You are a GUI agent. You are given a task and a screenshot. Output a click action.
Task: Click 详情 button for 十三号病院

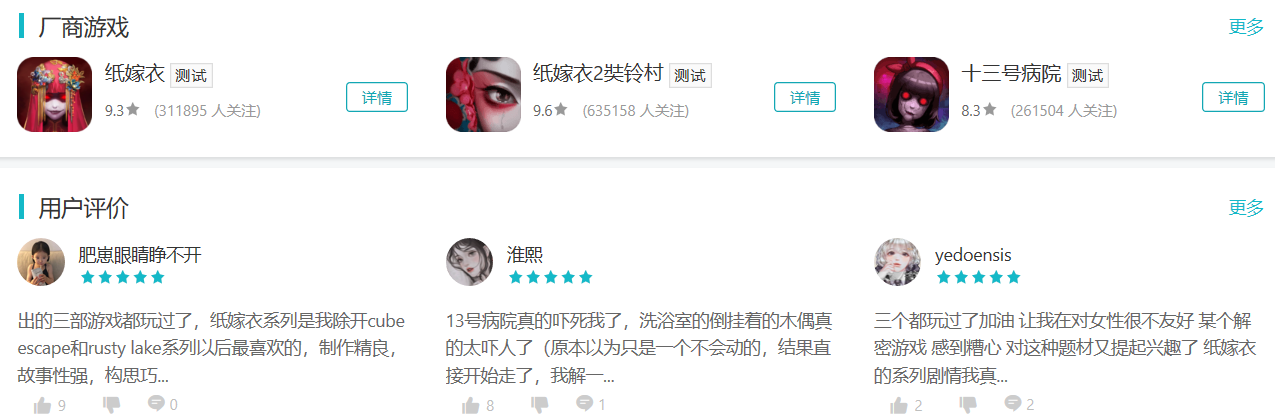[x=1233, y=97]
